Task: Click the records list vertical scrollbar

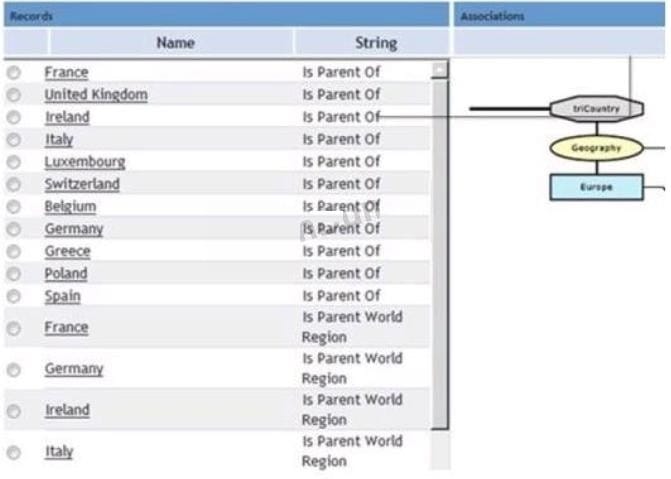Action: pos(439,250)
